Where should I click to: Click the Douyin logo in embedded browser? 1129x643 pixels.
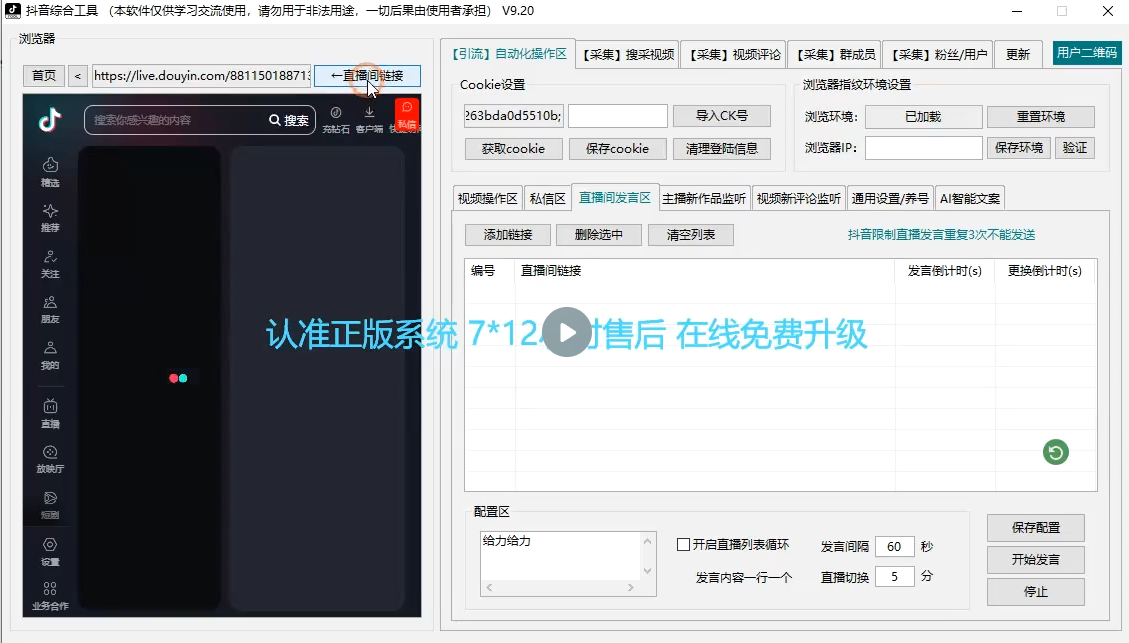[50, 120]
